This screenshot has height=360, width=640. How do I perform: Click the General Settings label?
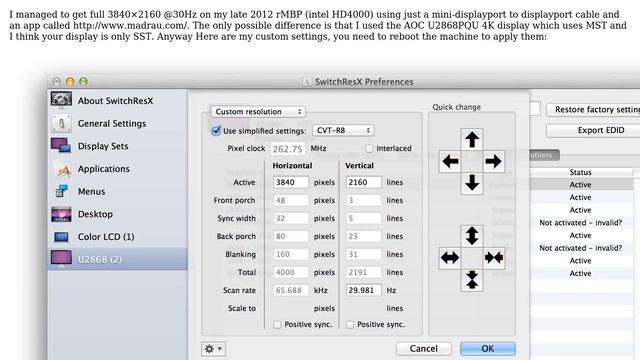(112, 123)
